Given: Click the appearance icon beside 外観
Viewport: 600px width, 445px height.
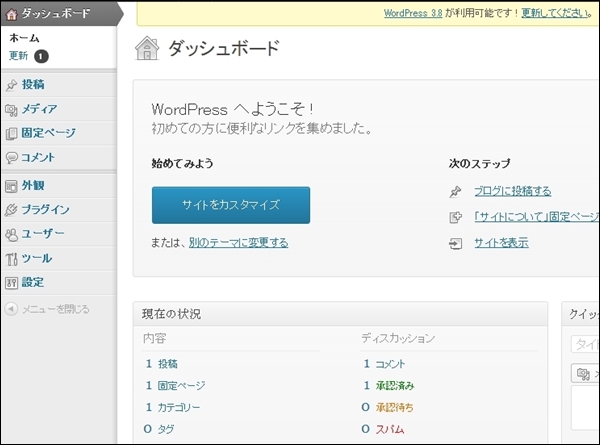Looking at the screenshot, I should pos(11,186).
